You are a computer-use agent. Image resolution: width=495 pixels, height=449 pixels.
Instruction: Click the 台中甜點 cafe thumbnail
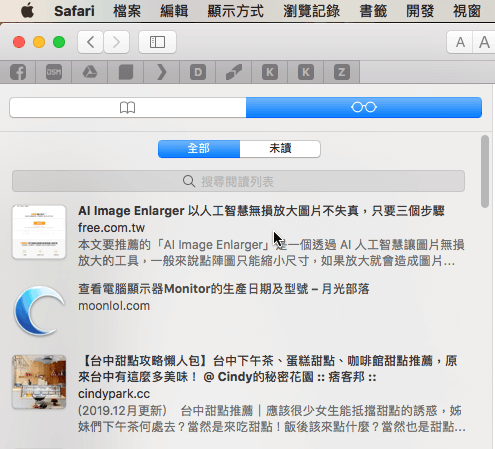39,382
